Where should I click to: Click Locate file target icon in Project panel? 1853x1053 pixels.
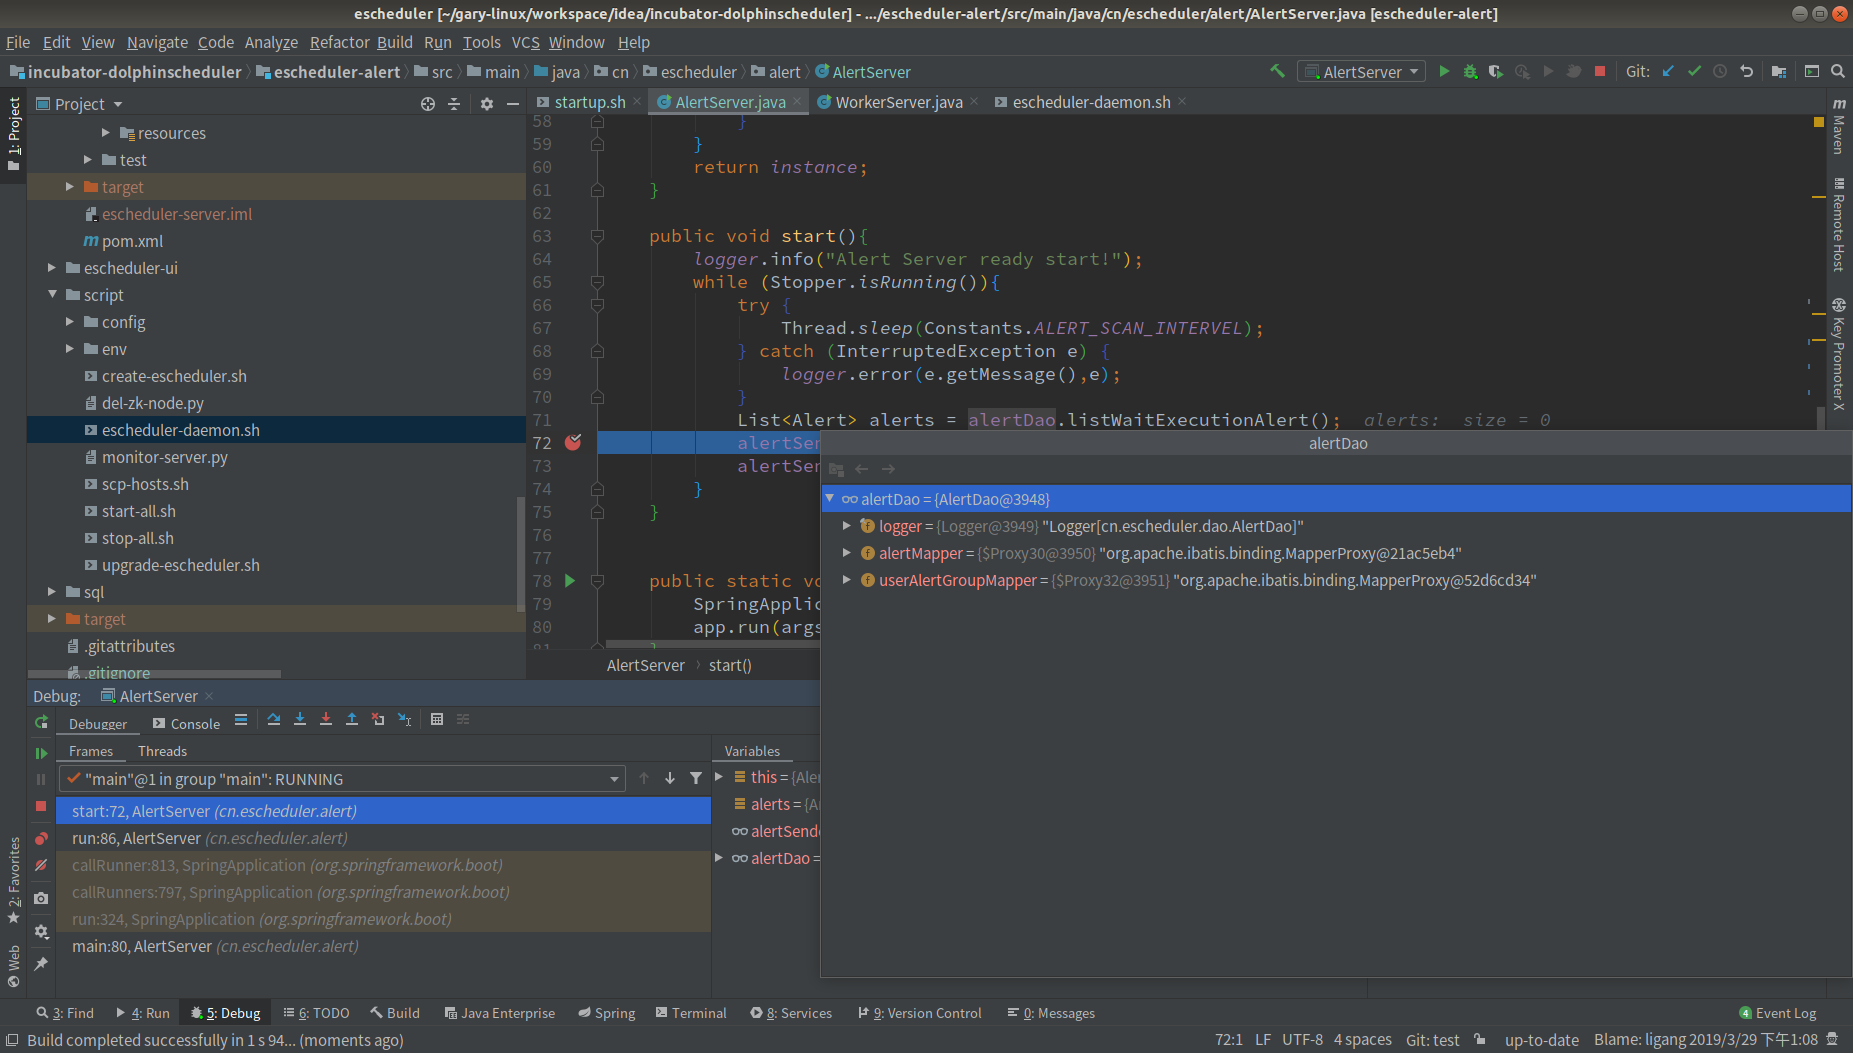[x=428, y=104]
